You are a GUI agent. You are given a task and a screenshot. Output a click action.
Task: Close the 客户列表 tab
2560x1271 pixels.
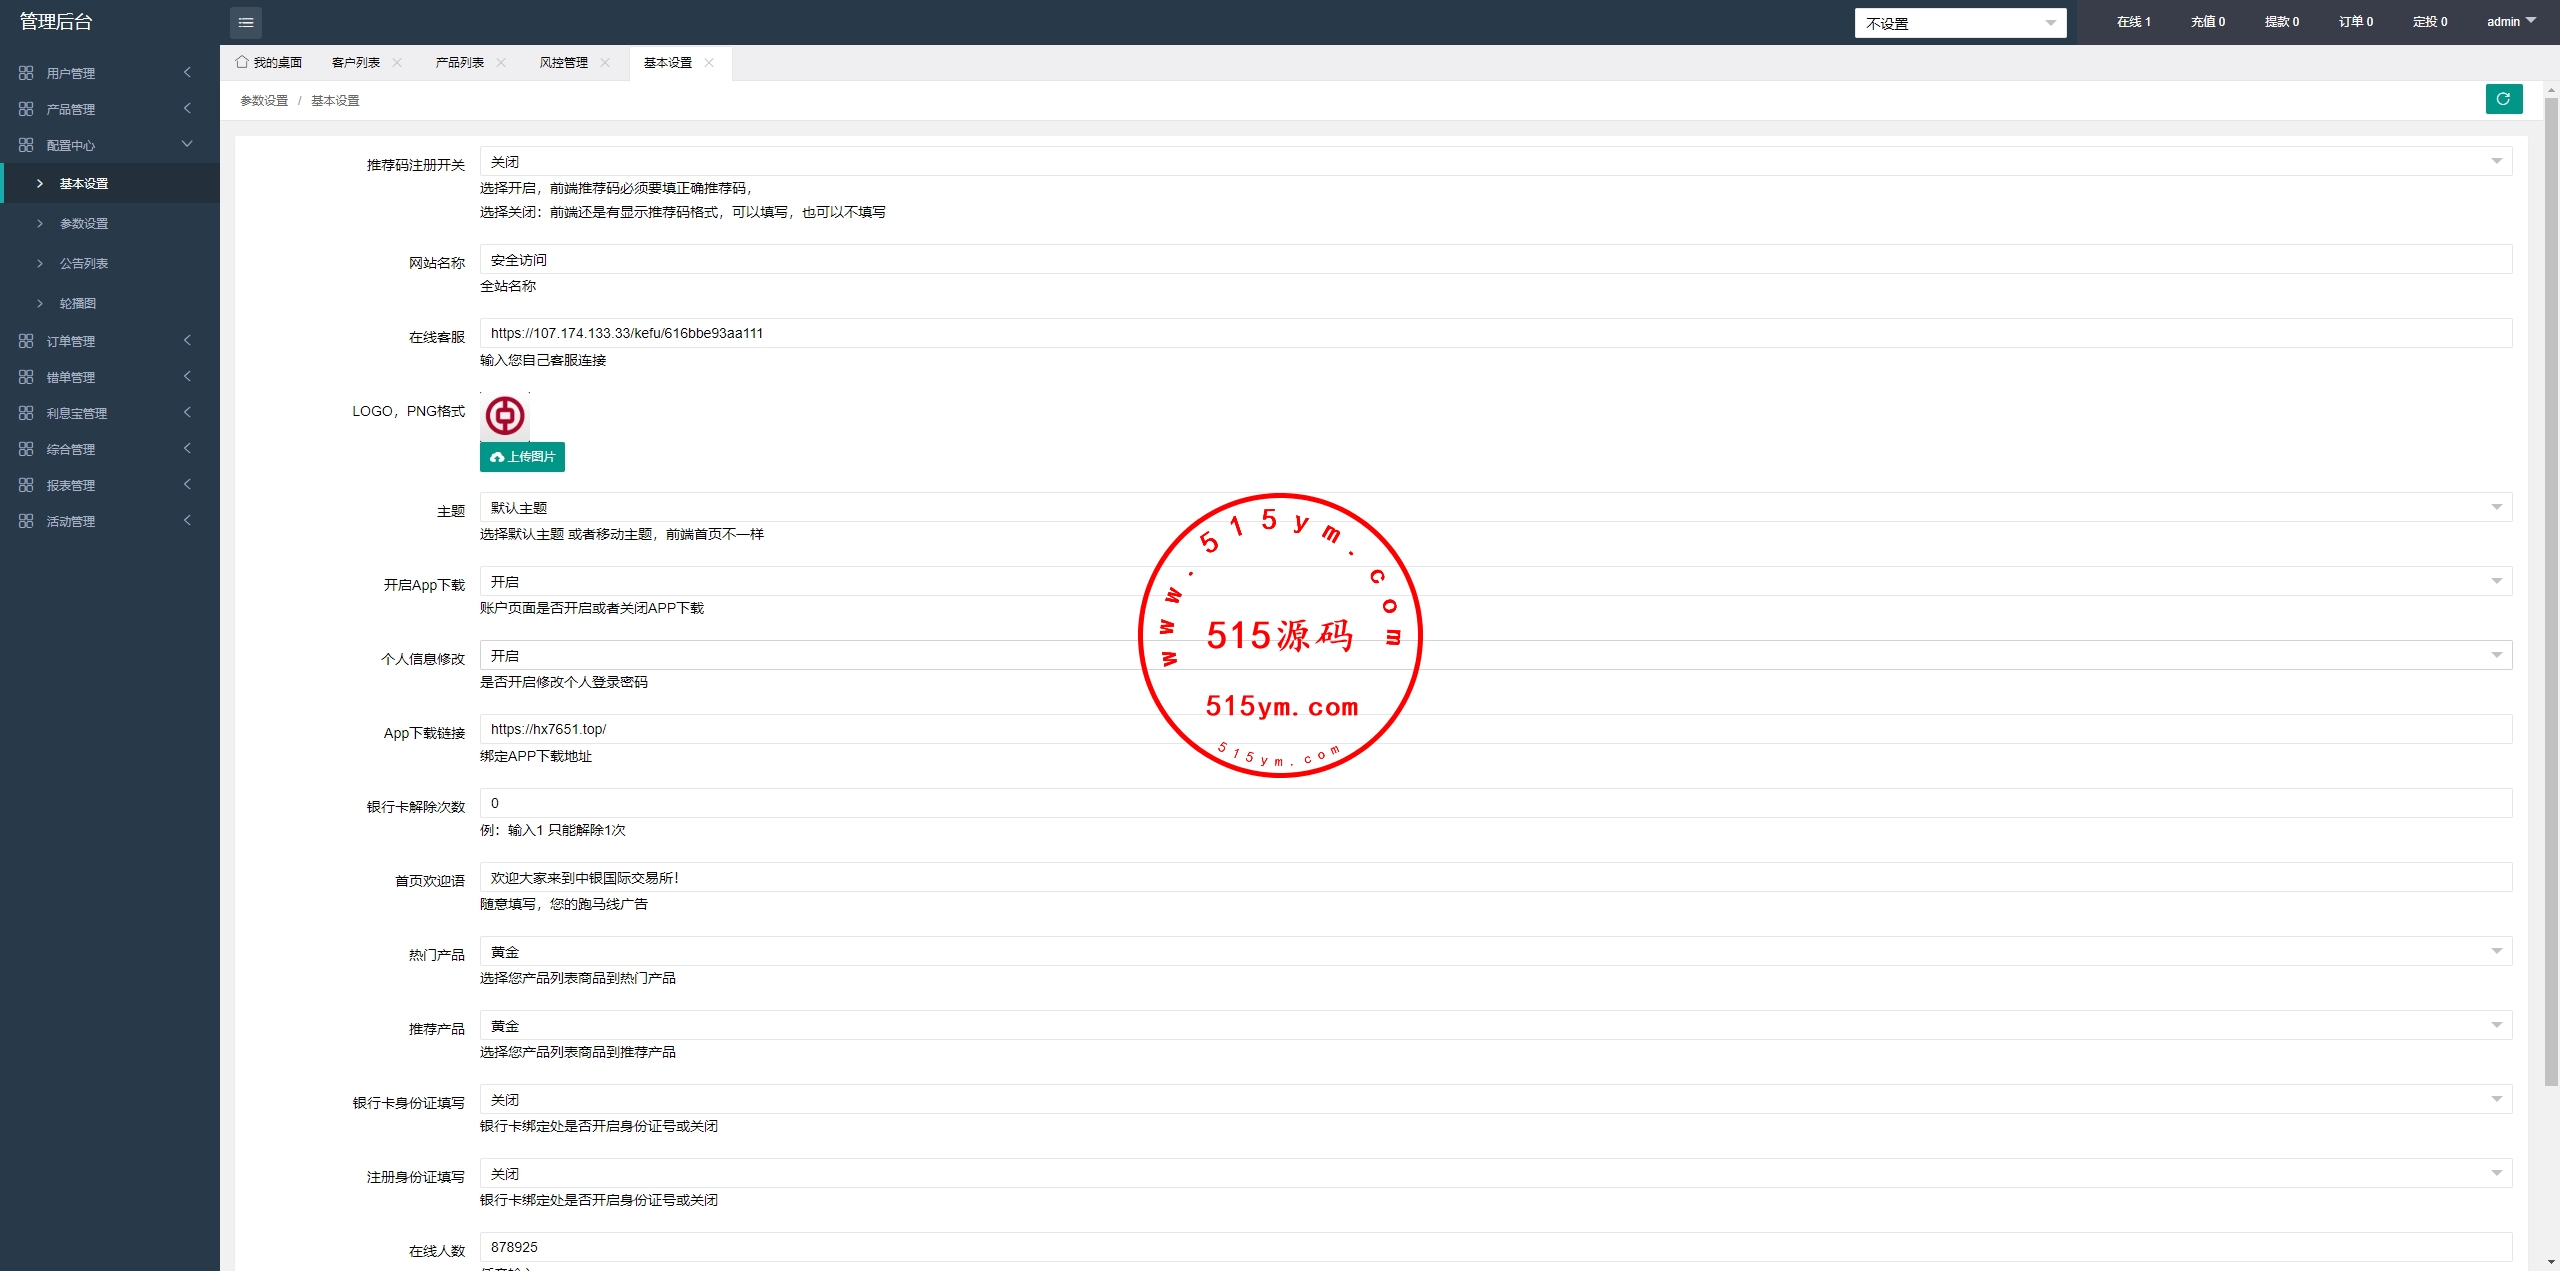click(x=397, y=62)
